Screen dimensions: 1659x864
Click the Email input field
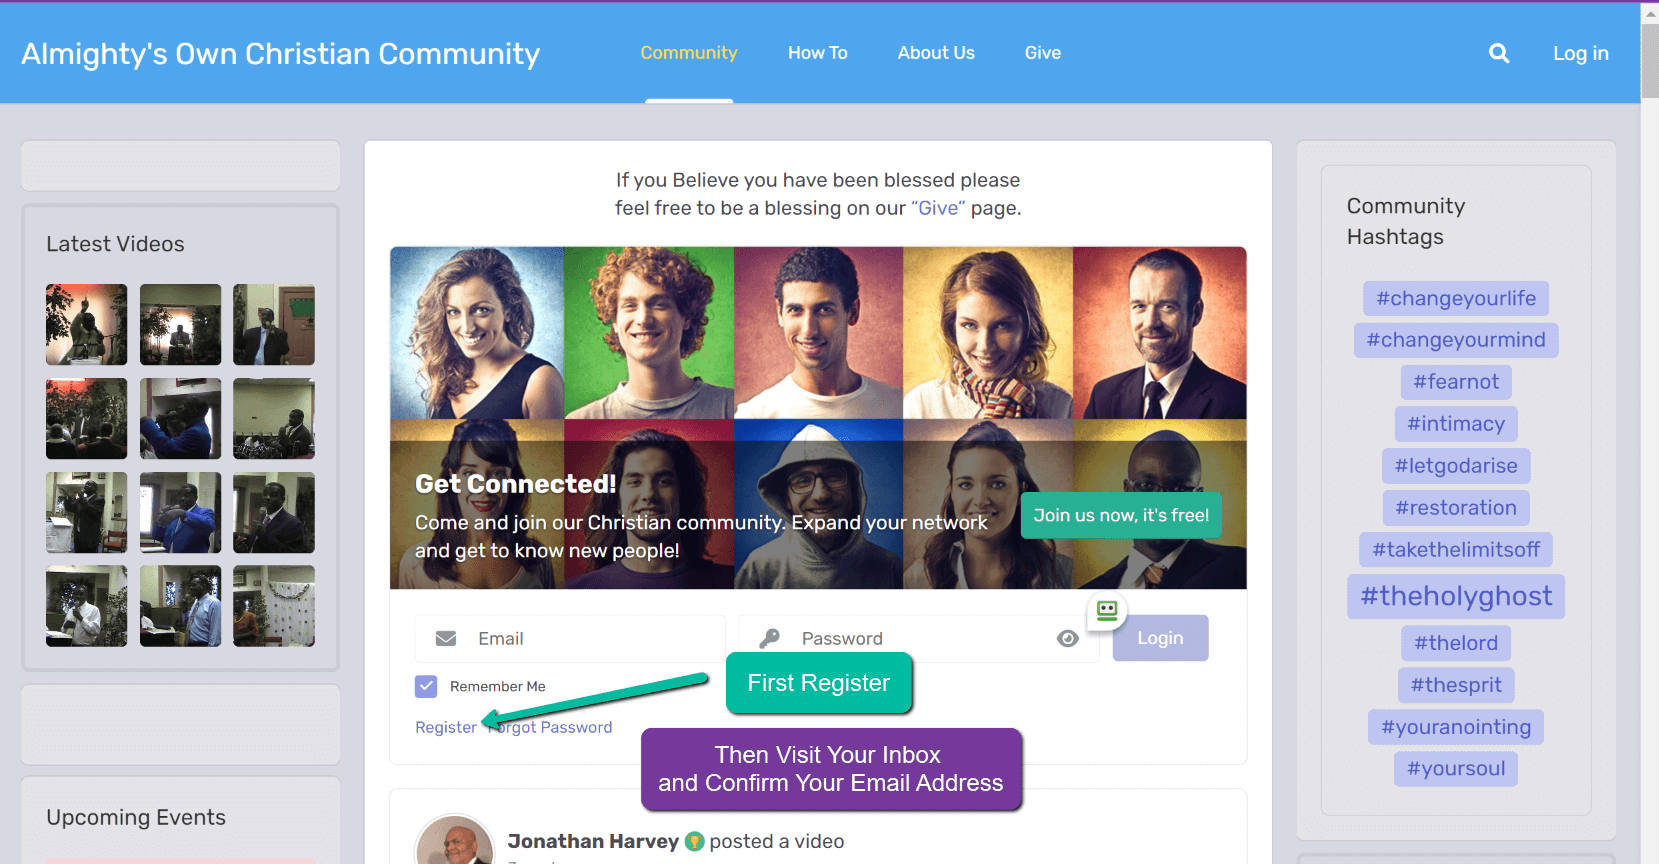(x=570, y=639)
